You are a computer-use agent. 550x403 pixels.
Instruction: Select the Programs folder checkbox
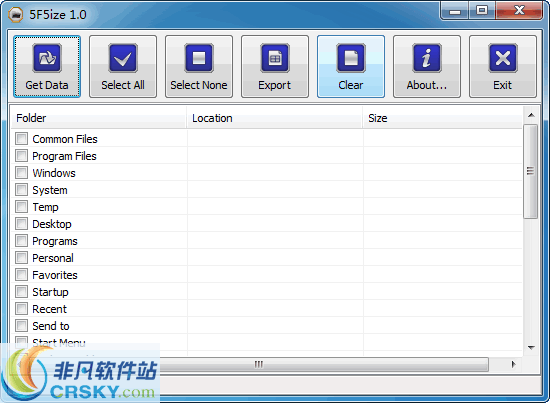(21, 241)
